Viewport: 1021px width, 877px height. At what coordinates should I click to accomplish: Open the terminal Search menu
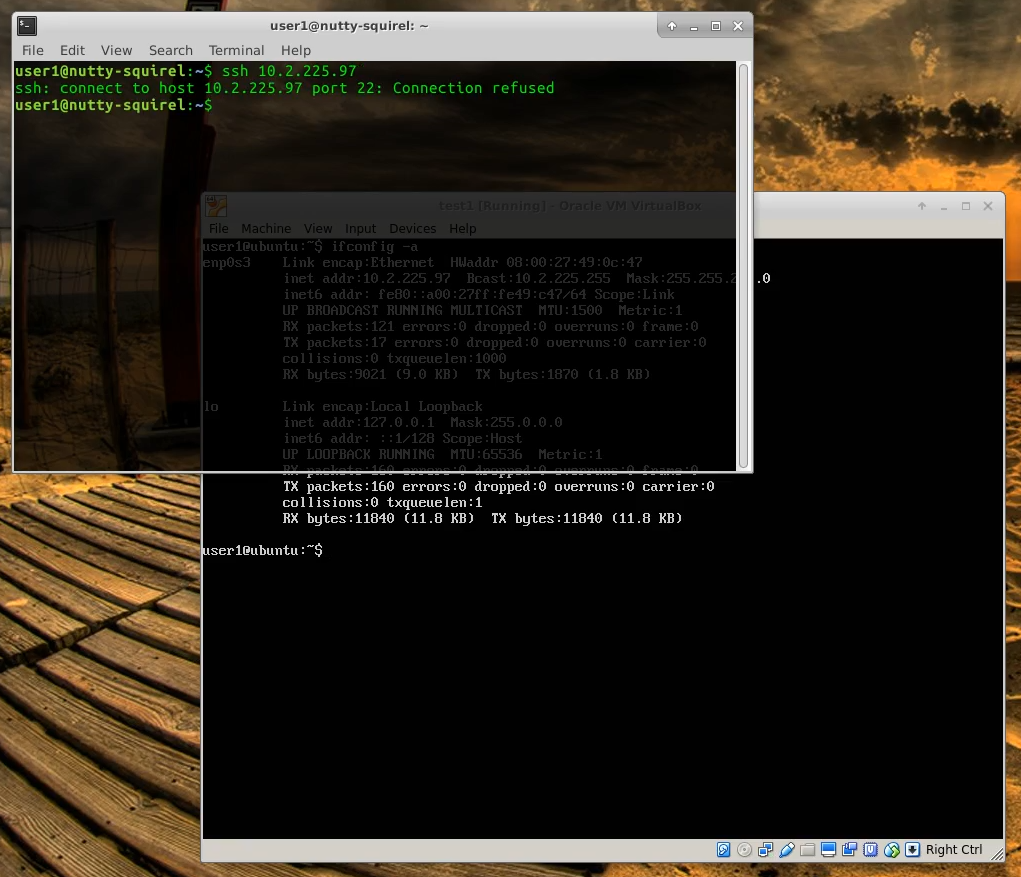coord(171,50)
